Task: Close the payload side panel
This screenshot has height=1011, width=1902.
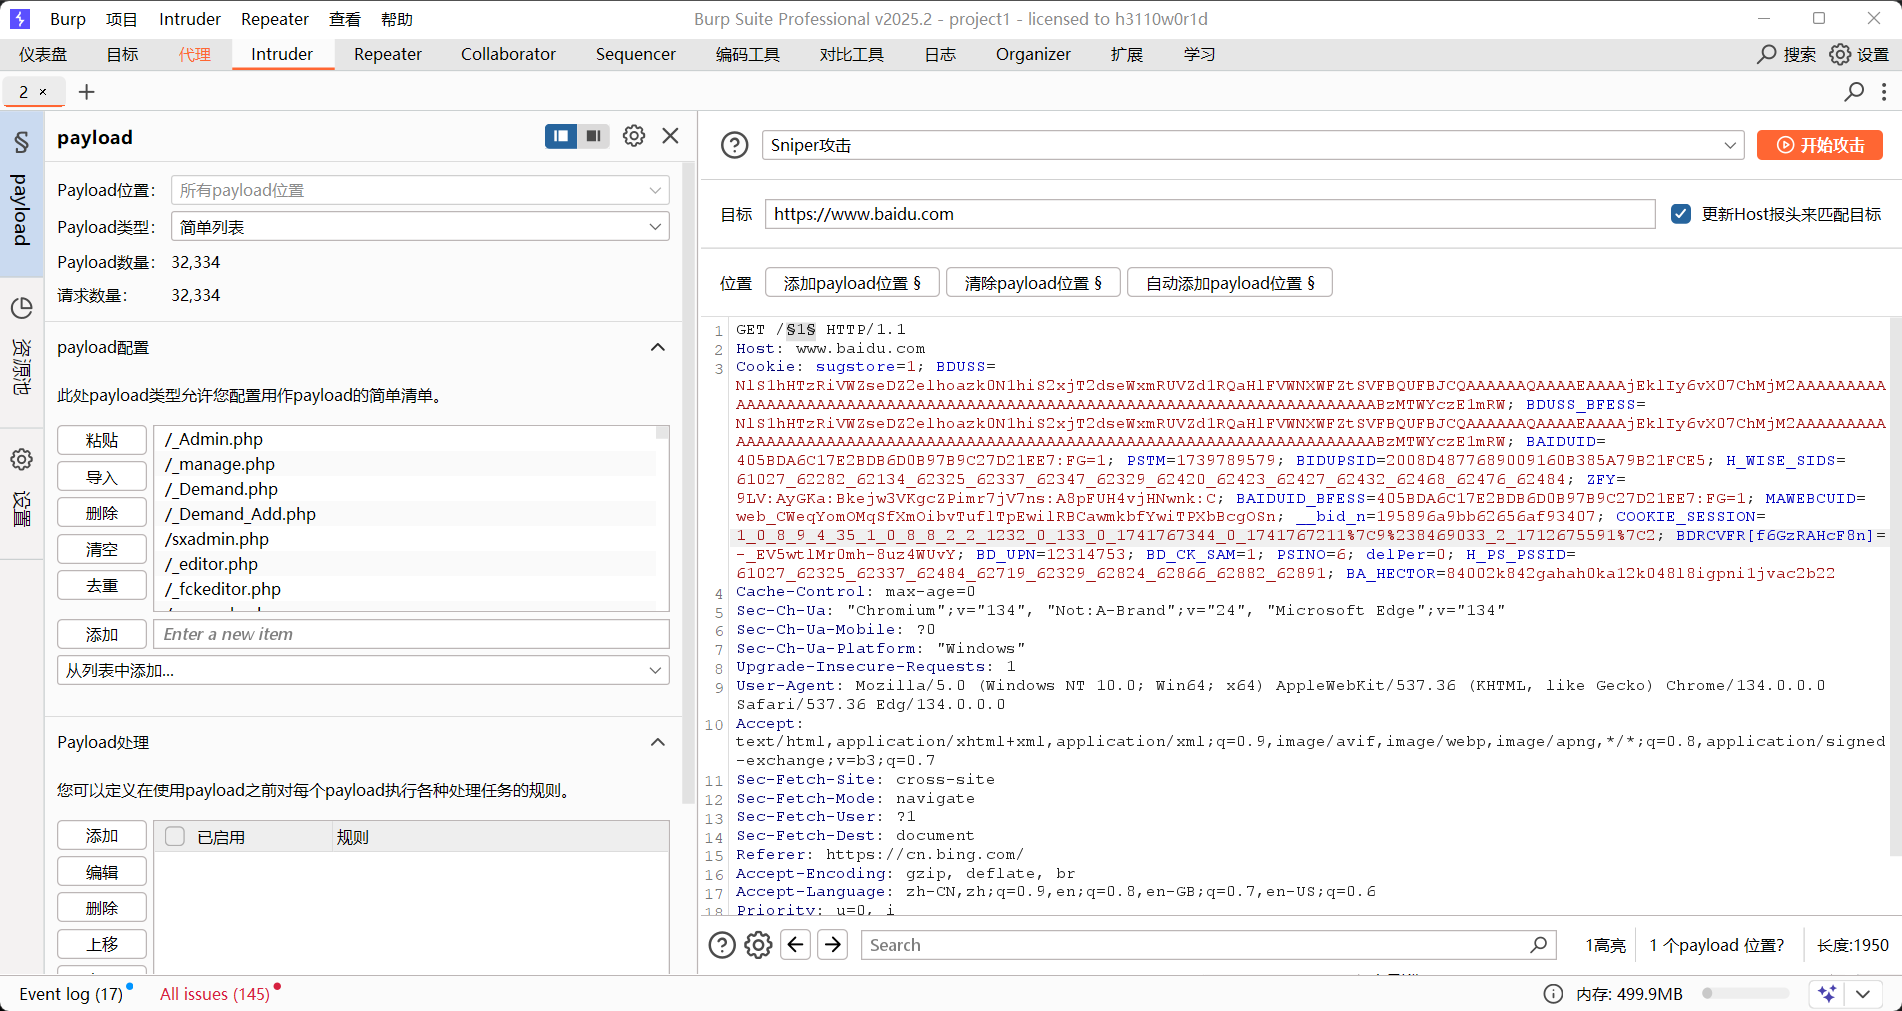Action: point(671,136)
